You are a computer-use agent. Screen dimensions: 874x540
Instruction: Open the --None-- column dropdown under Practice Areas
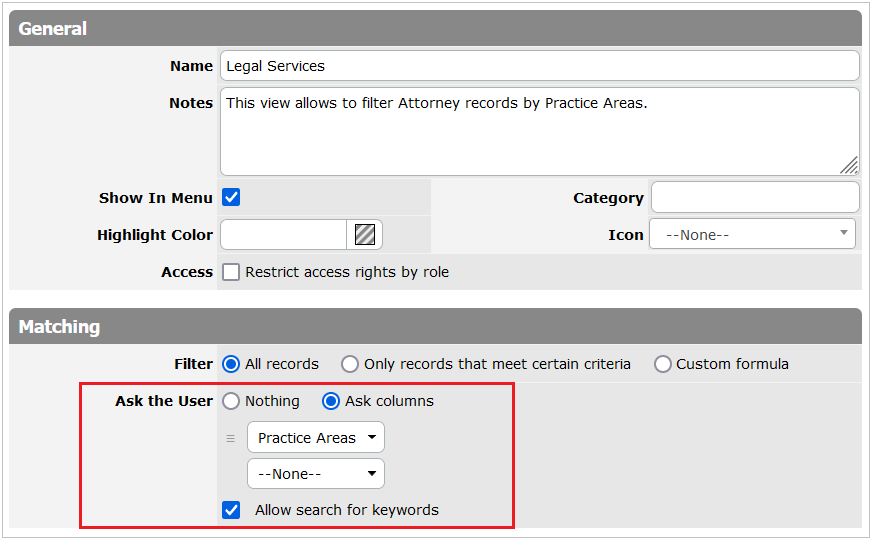[x=315, y=474]
